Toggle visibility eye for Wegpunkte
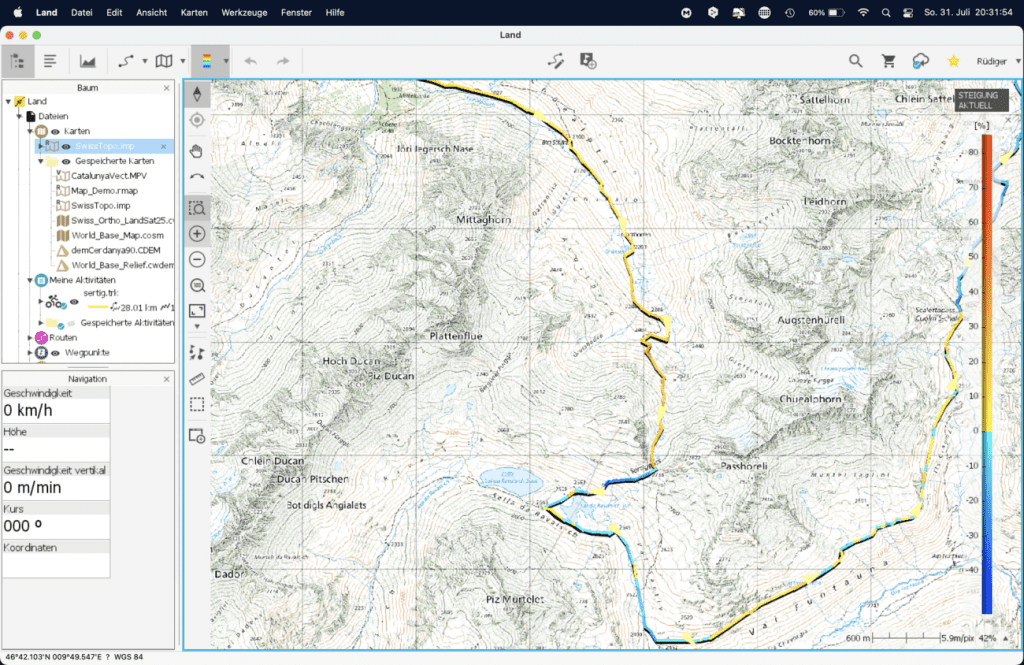Image resolution: width=1024 pixels, height=665 pixels. [56, 353]
